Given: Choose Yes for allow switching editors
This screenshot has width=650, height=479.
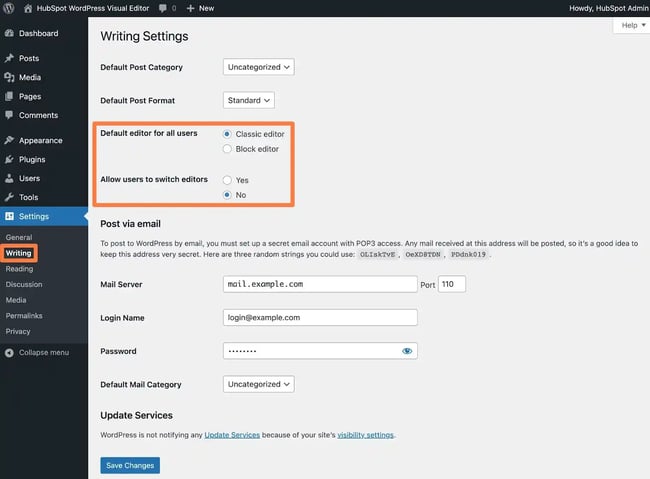Looking at the screenshot, I should tap(227, 180).
